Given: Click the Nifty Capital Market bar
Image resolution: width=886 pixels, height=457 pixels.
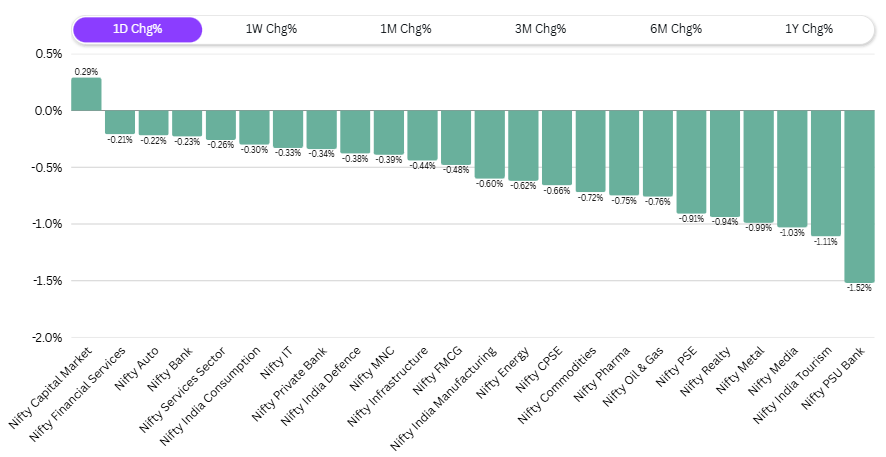Looking at the screenshot, I should [86, 95].
